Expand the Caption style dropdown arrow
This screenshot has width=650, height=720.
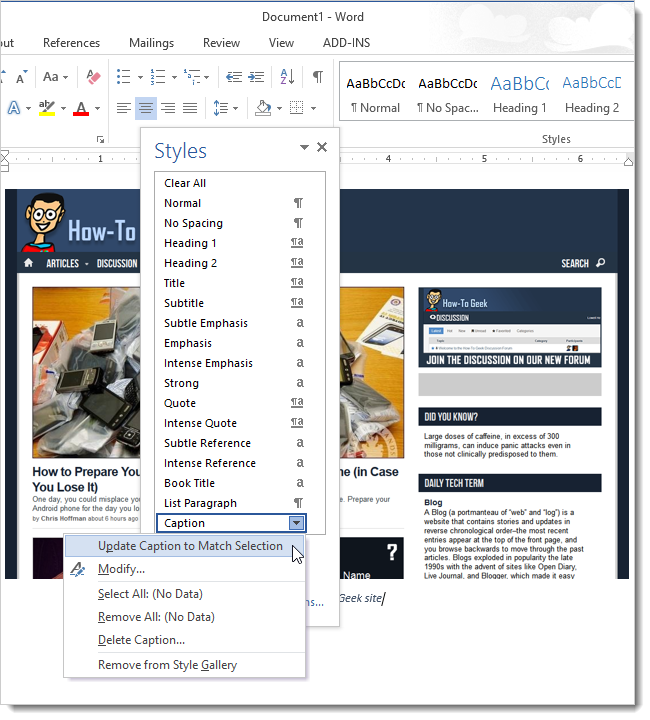pyautogui.click(x=297, y=523)
